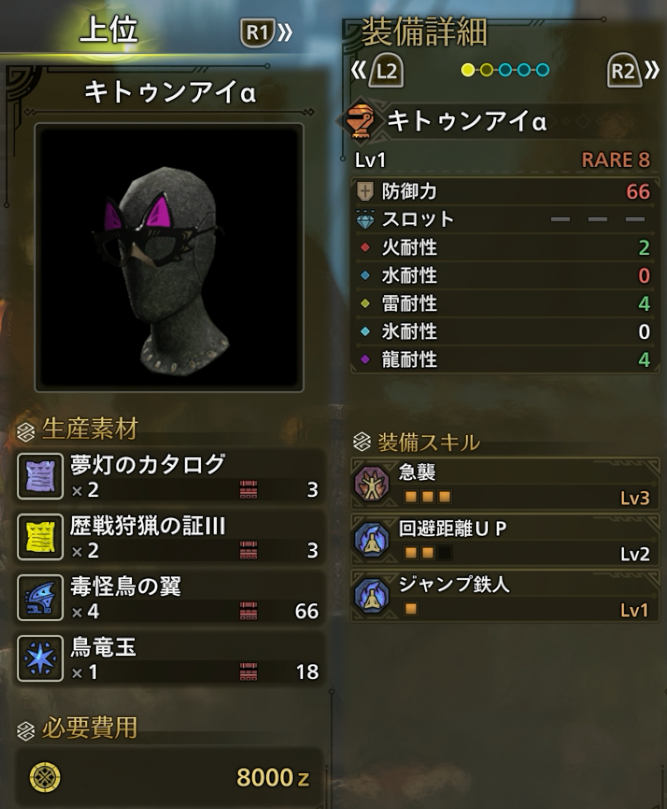
Task: Select the last teal page dot
Action: [x=542, y=70]
